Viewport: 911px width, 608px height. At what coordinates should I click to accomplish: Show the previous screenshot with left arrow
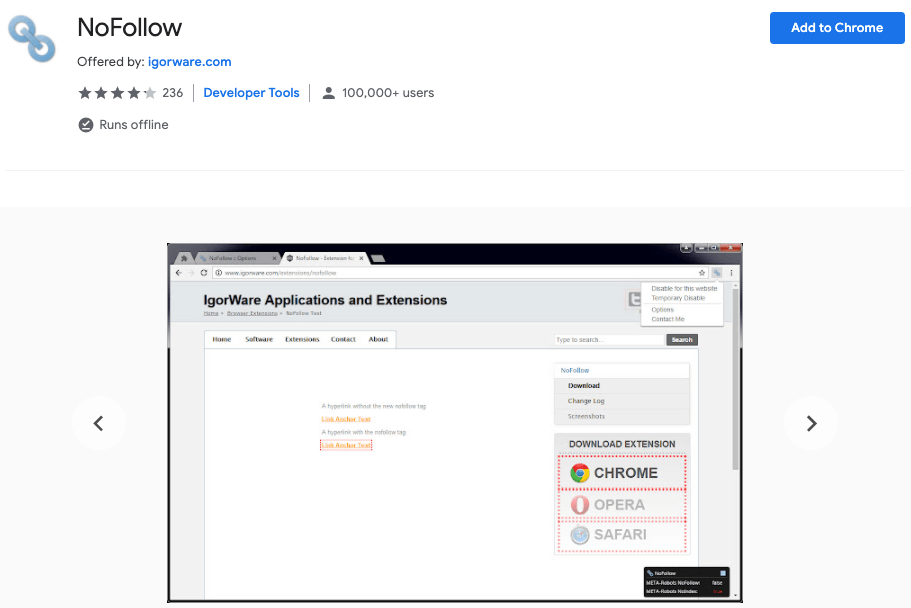point(99,423)
